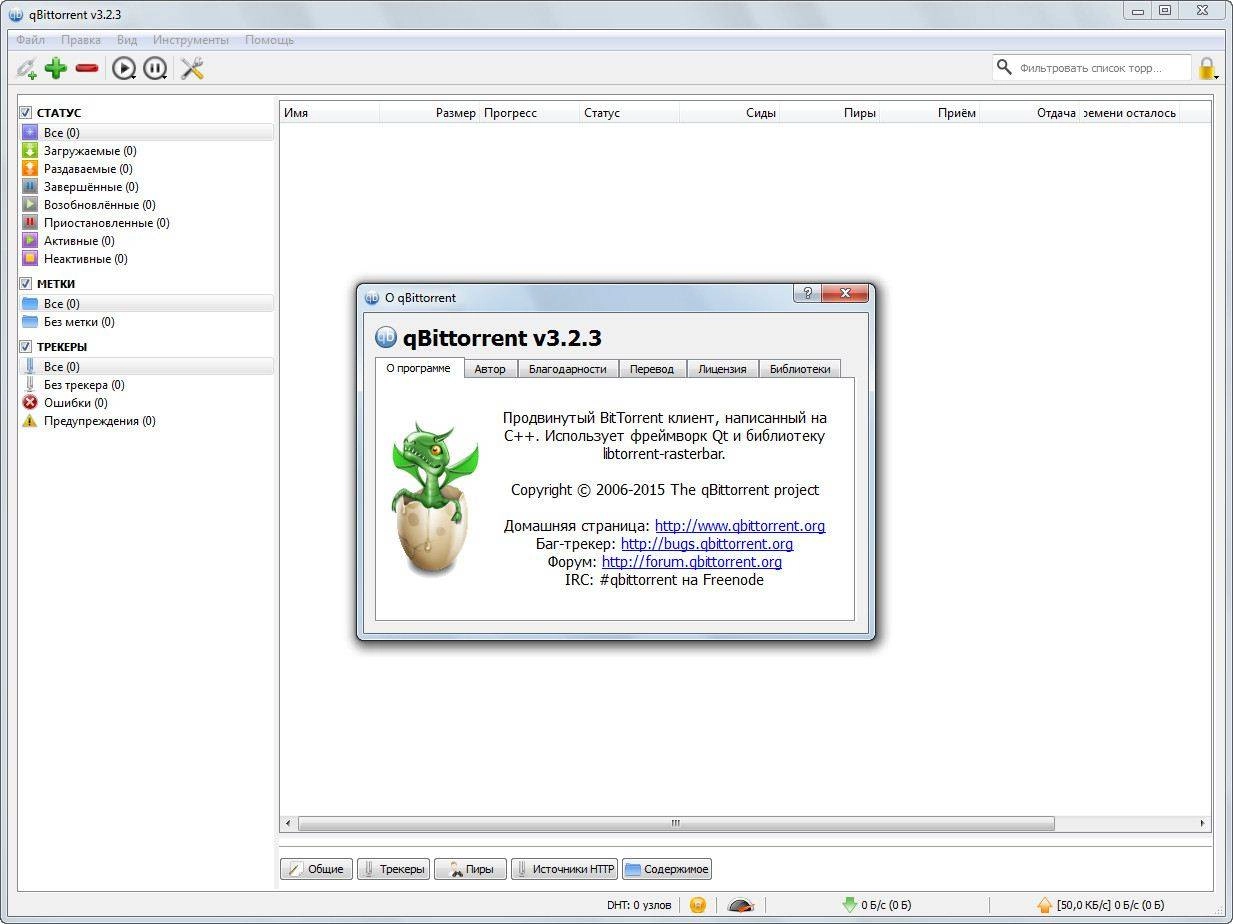
Task: Open the Файл menu
Action: click(30, 40)
